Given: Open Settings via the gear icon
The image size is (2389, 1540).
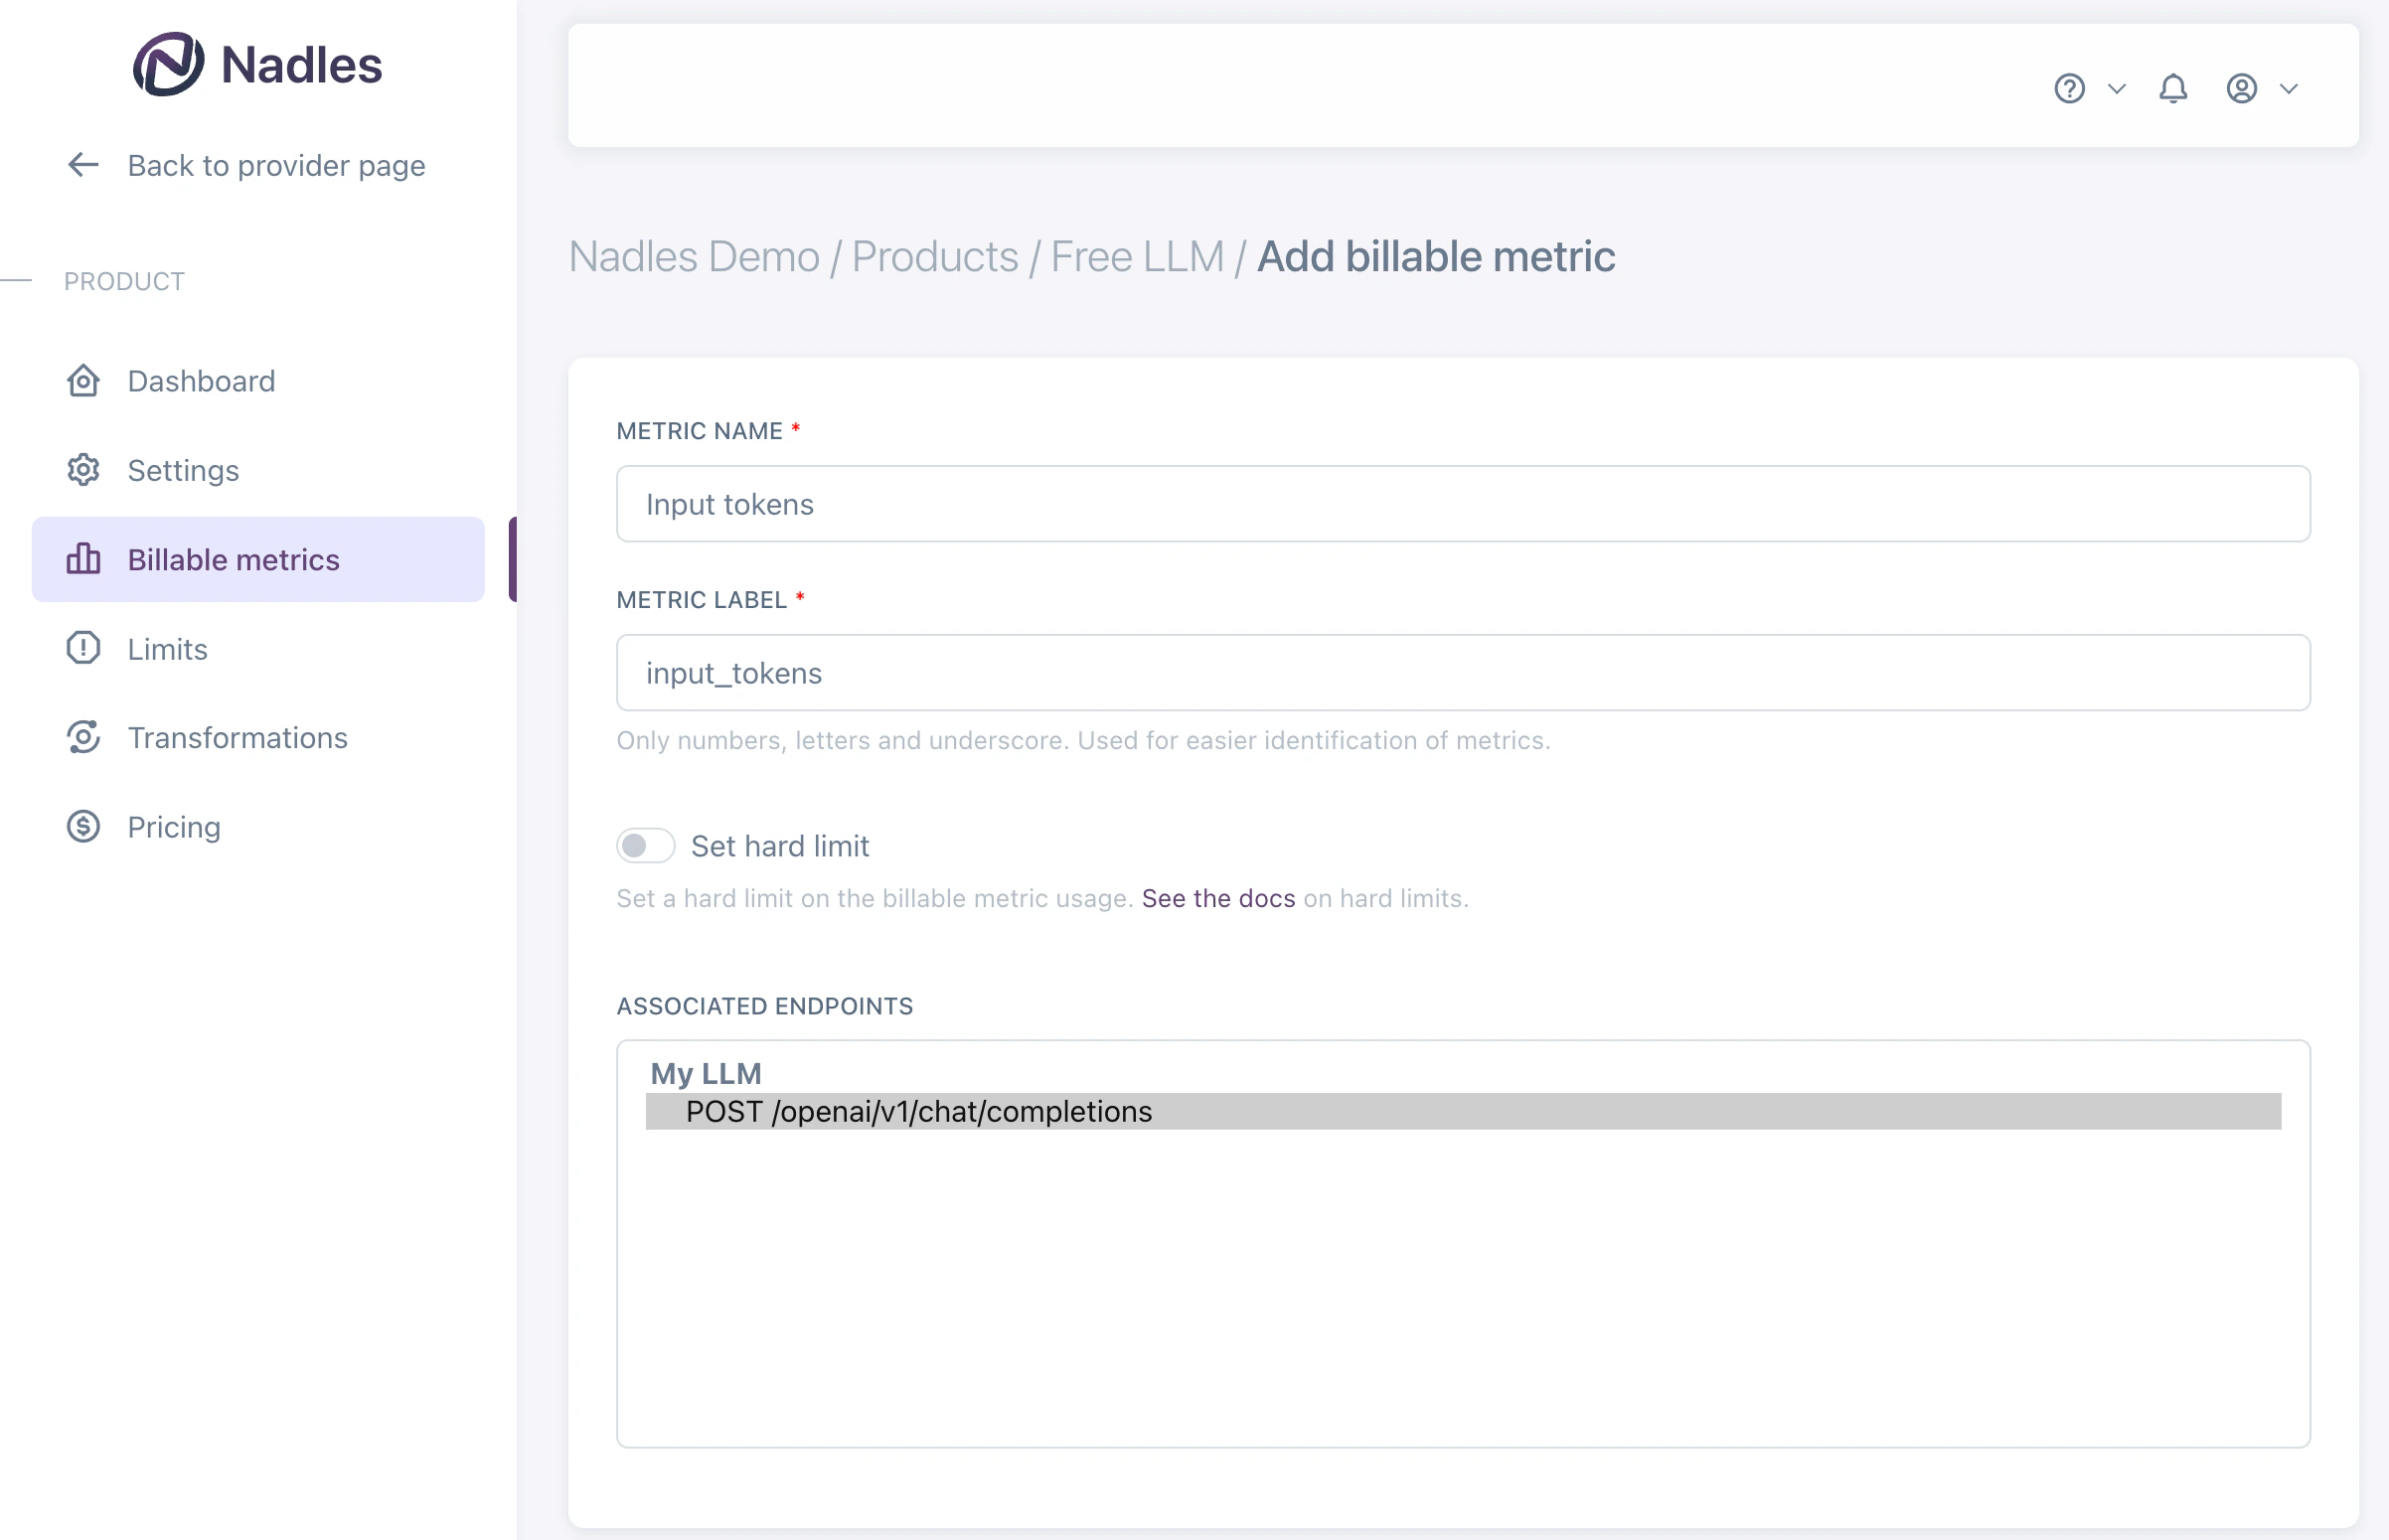Looking at the screenshot, I should point(84,470).
